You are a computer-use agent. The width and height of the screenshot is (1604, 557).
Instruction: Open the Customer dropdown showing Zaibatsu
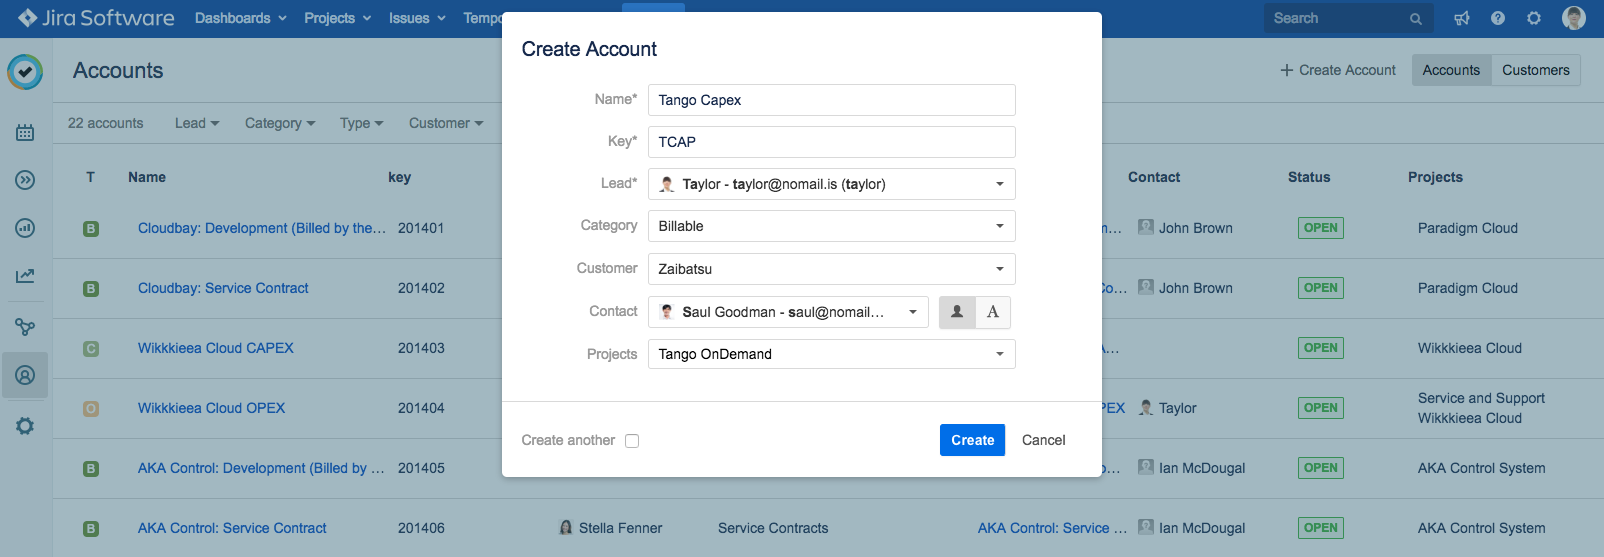point(831,269)
